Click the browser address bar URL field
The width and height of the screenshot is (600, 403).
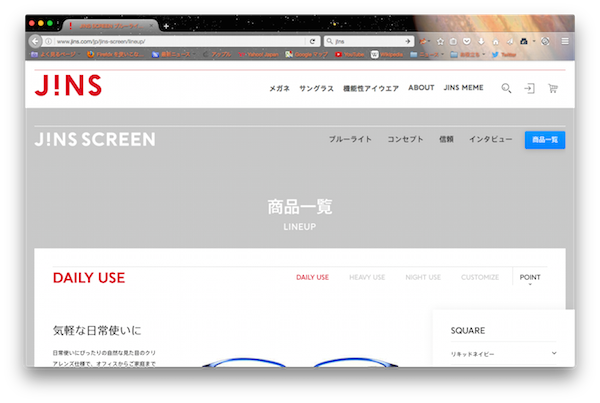click(x=180, y=41)
